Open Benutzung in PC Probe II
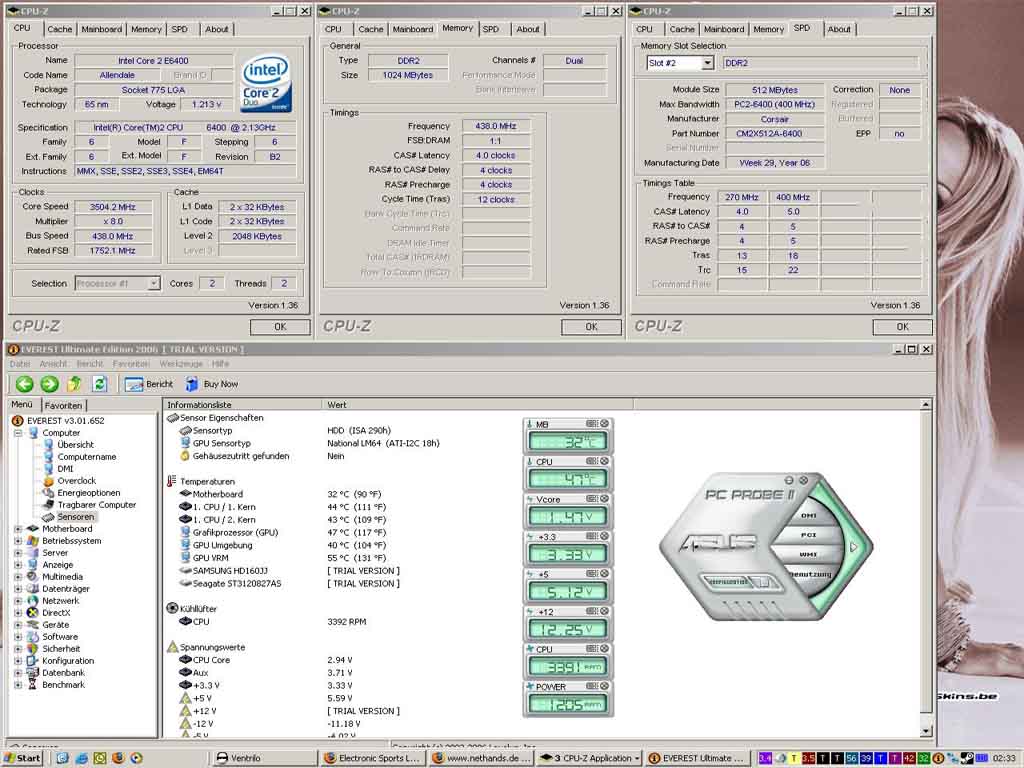 [x=810, y=575]
